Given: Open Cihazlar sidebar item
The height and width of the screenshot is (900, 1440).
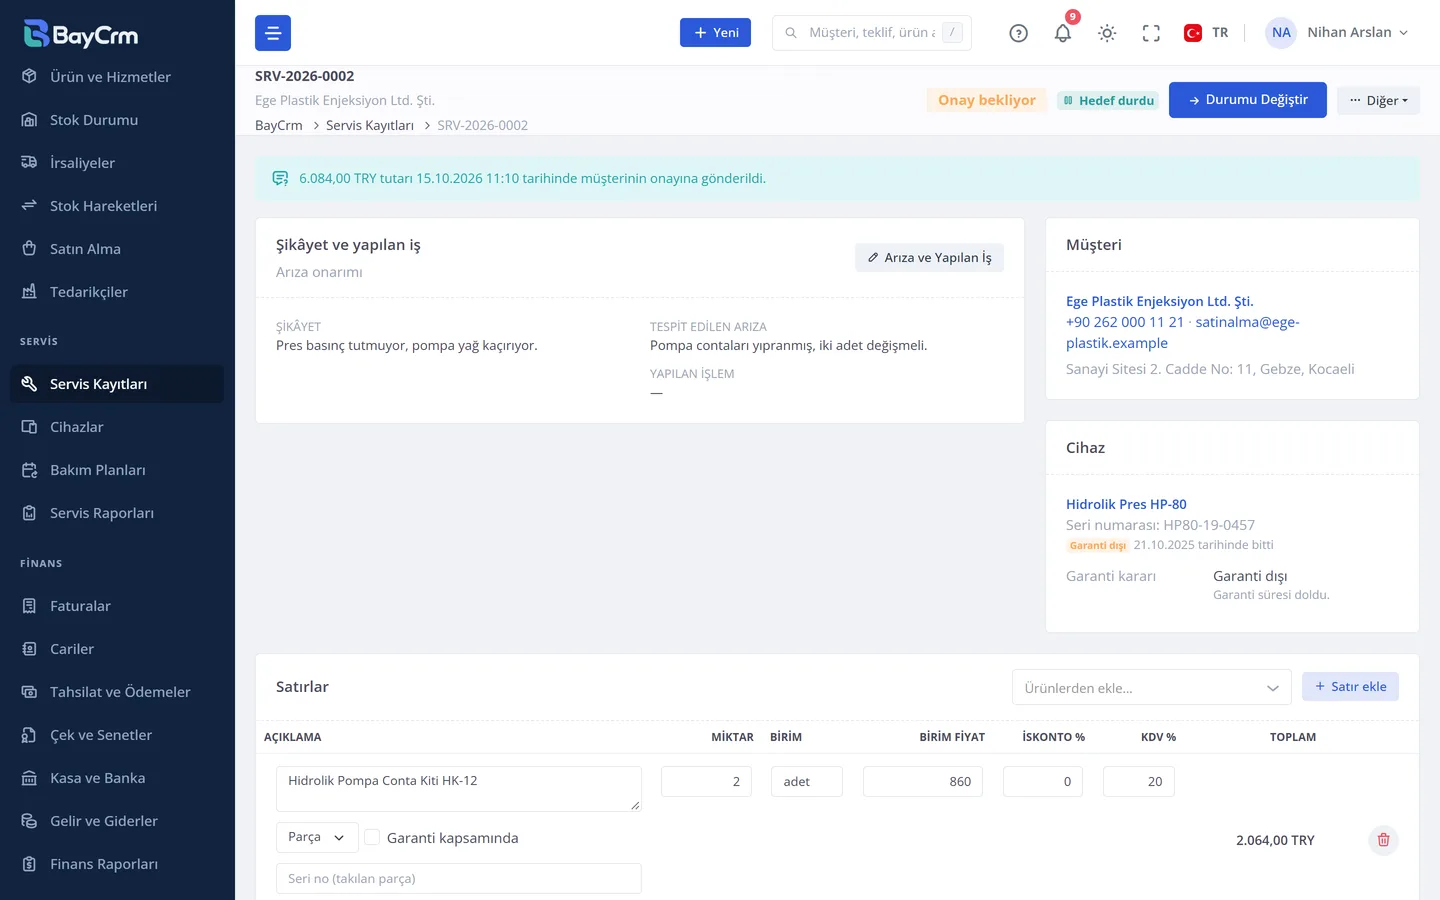Looking at the screenshot, I should click(x=117, y=427).
